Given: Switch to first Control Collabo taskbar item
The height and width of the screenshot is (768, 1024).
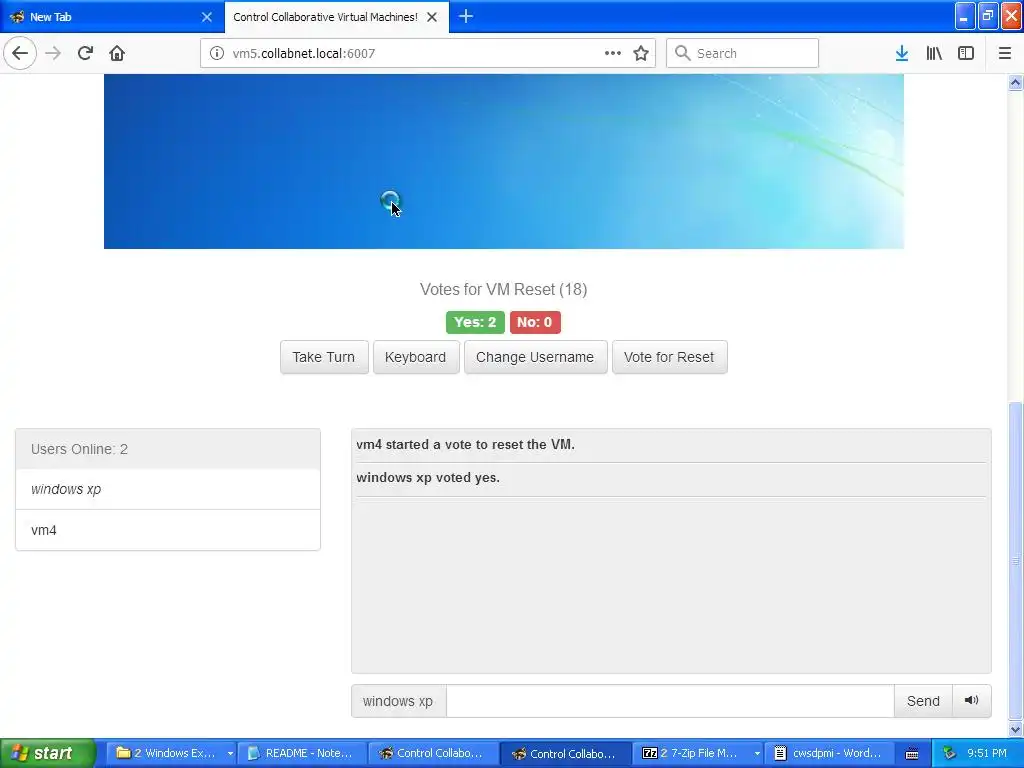Looking at the screenshot, I should pyautogui.click(x=434, y=753).
